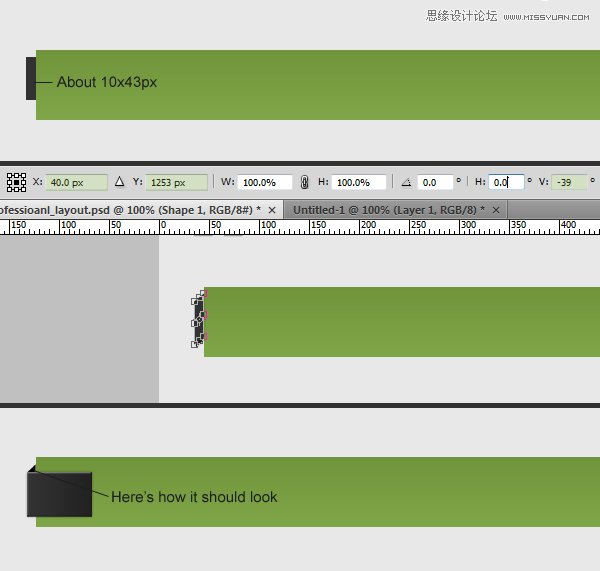
Task: Toggle the maintain aspect ratio chain link
Action: pos(304,182)
